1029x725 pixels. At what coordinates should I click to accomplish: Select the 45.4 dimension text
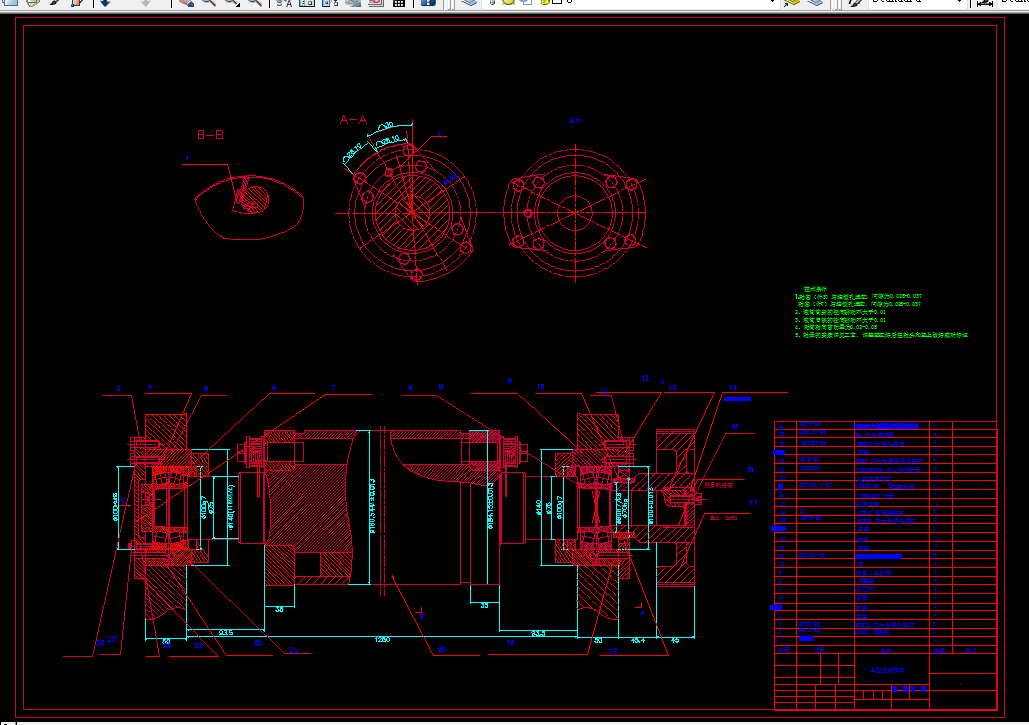click(x=637, y=640)
